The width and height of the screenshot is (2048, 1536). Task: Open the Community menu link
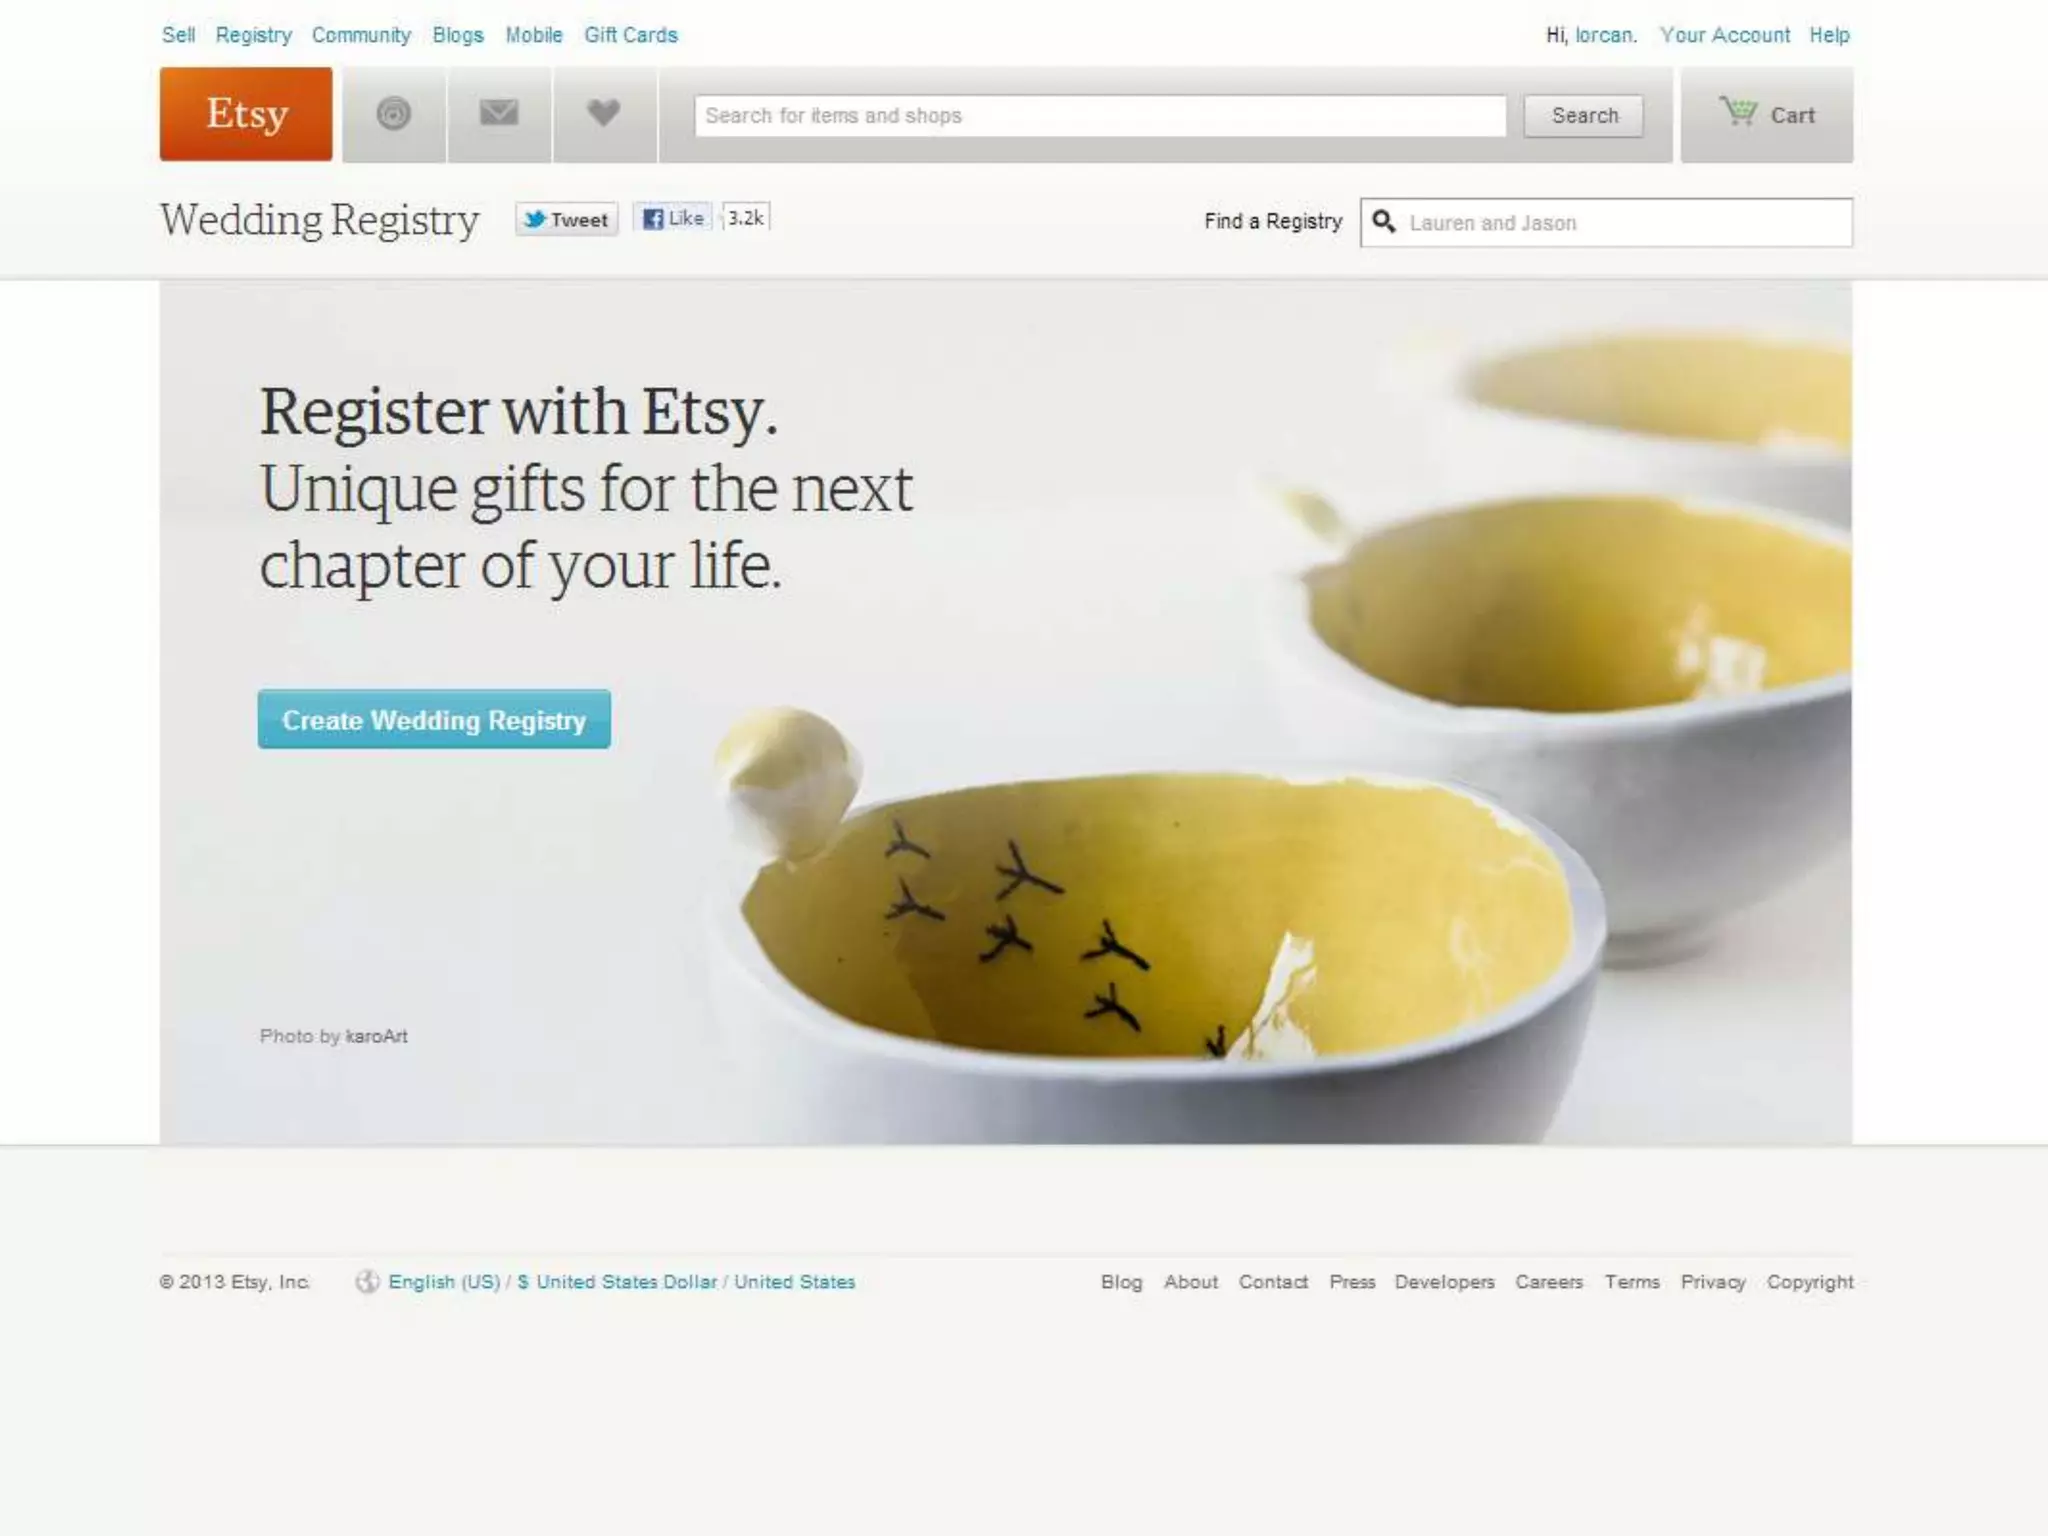coord(361,35)
